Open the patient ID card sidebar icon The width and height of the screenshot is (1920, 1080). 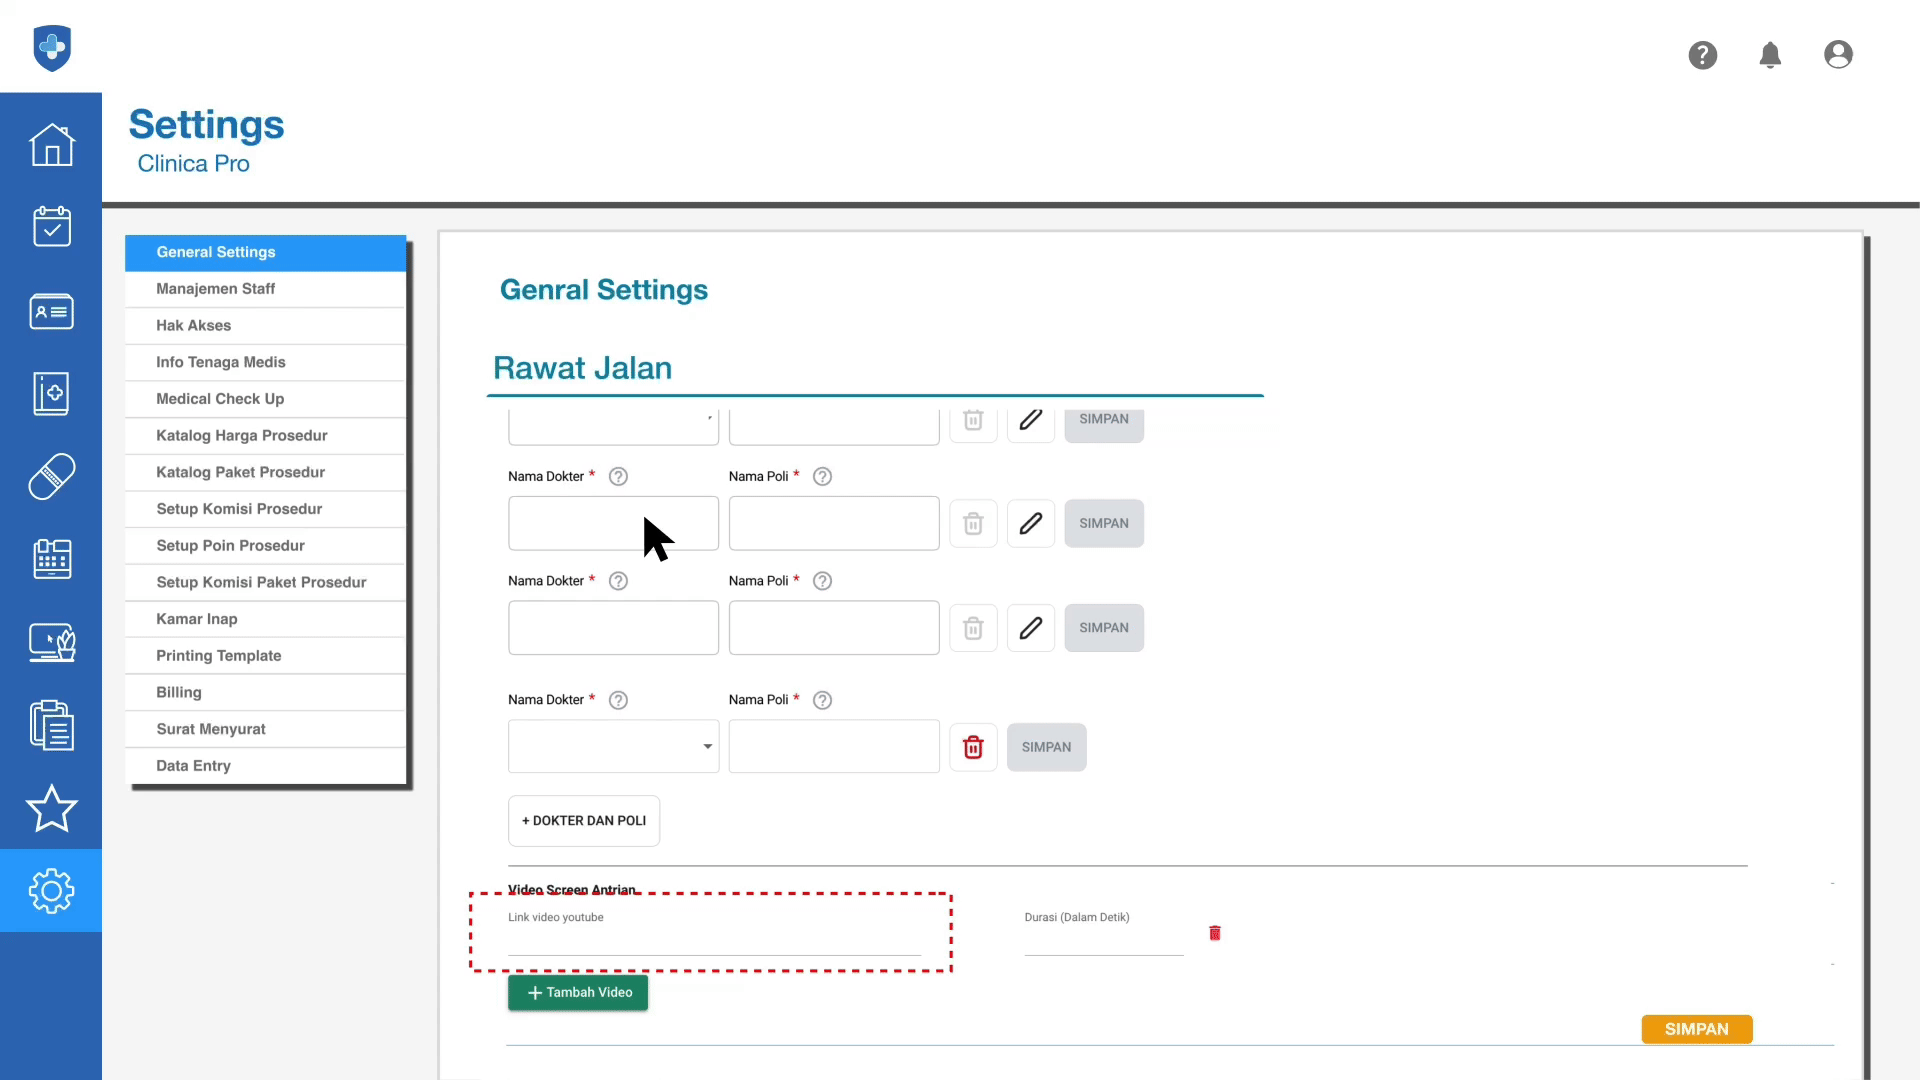(x=51, y=311)
